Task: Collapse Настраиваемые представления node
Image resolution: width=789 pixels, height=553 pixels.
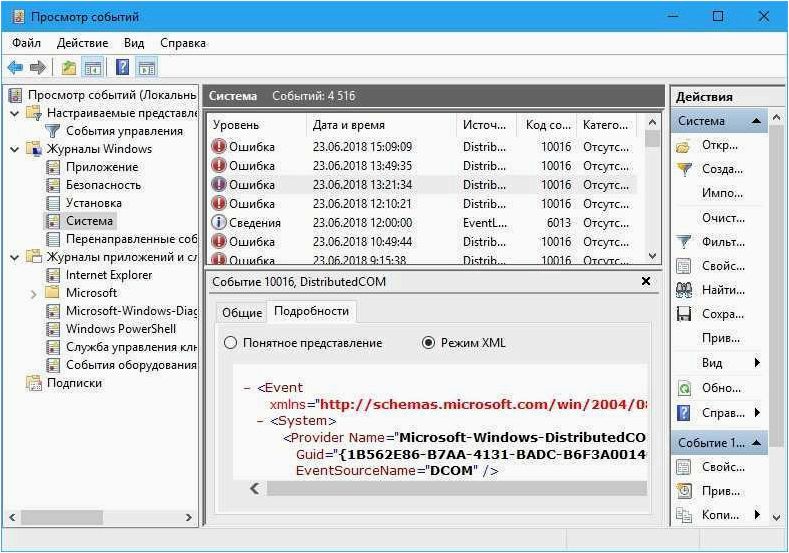Action: (15, 113)
